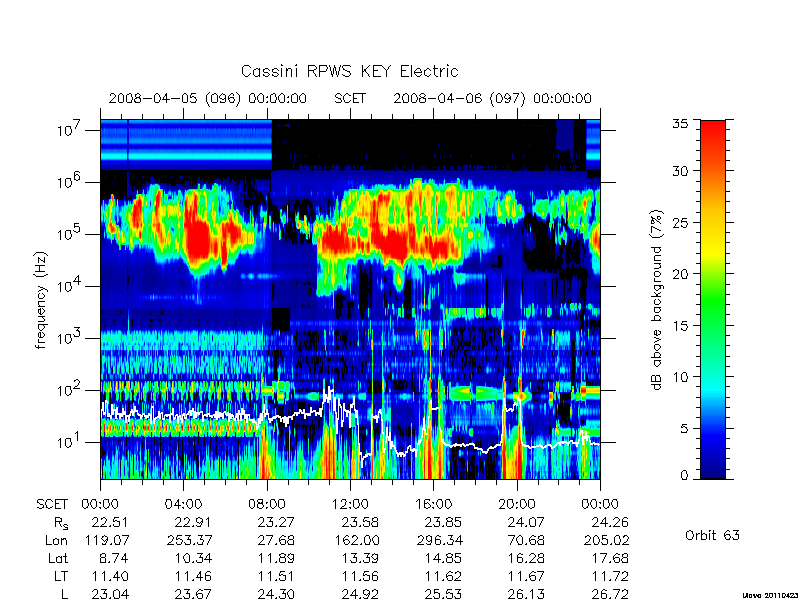Click the "10" color scale tick label

coord(680,377)
